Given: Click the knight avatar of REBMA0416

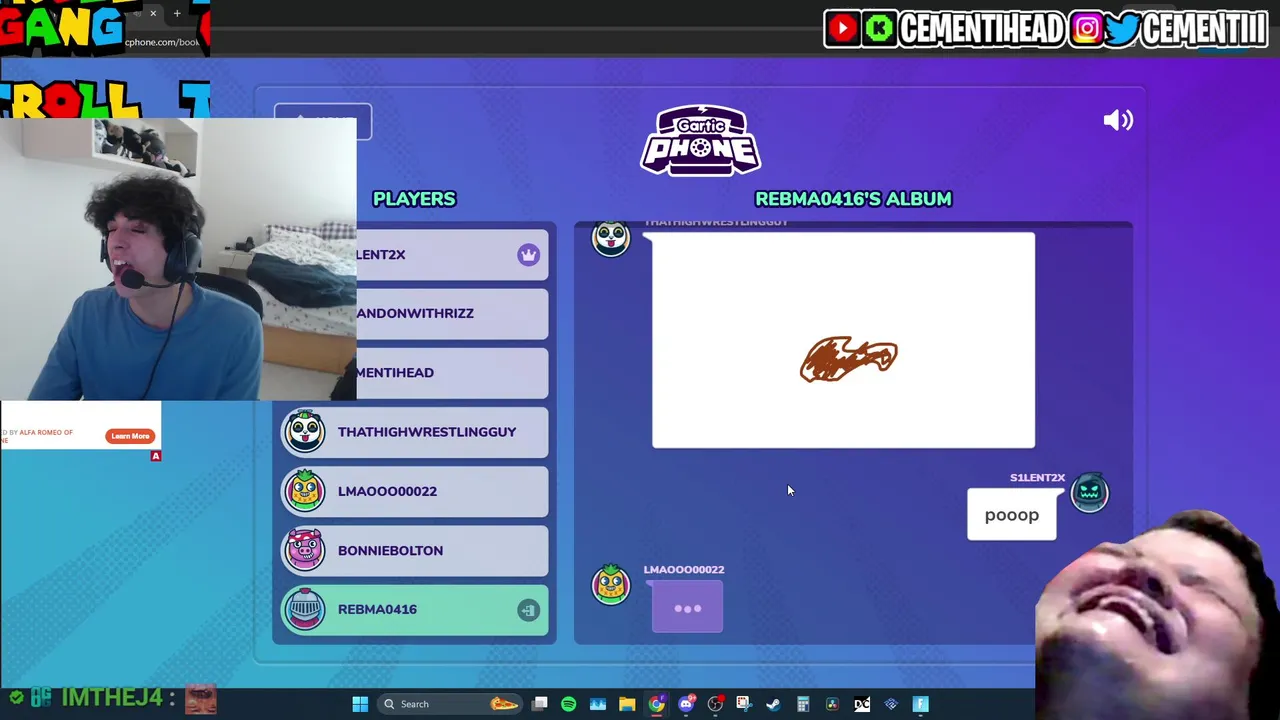Looking at the screenshot, I should (304, 609).
